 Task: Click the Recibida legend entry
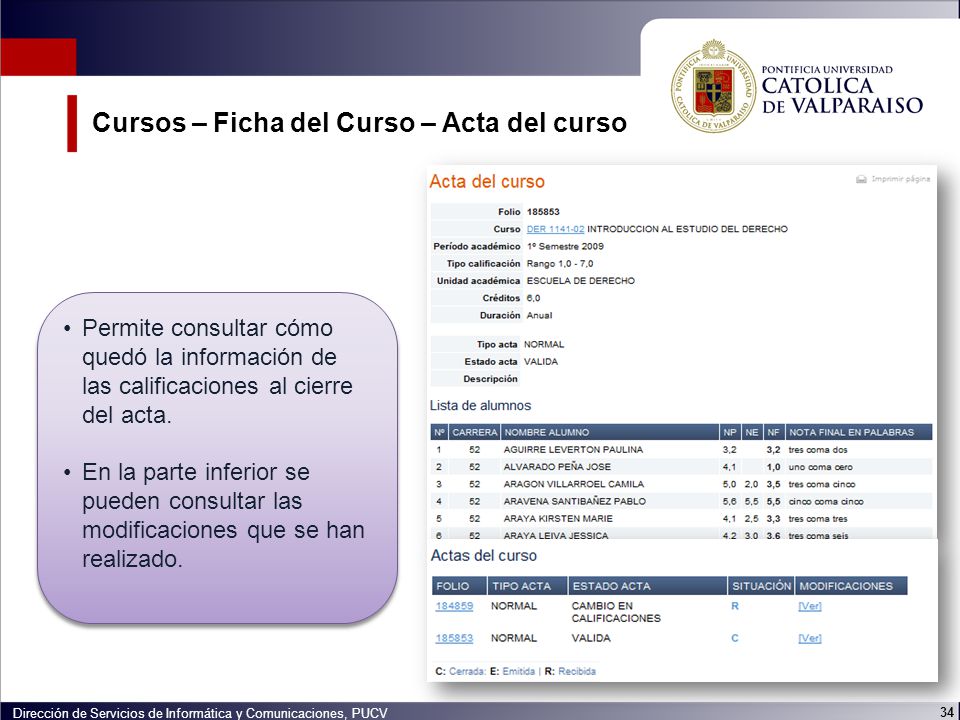(x=577, y=671)
